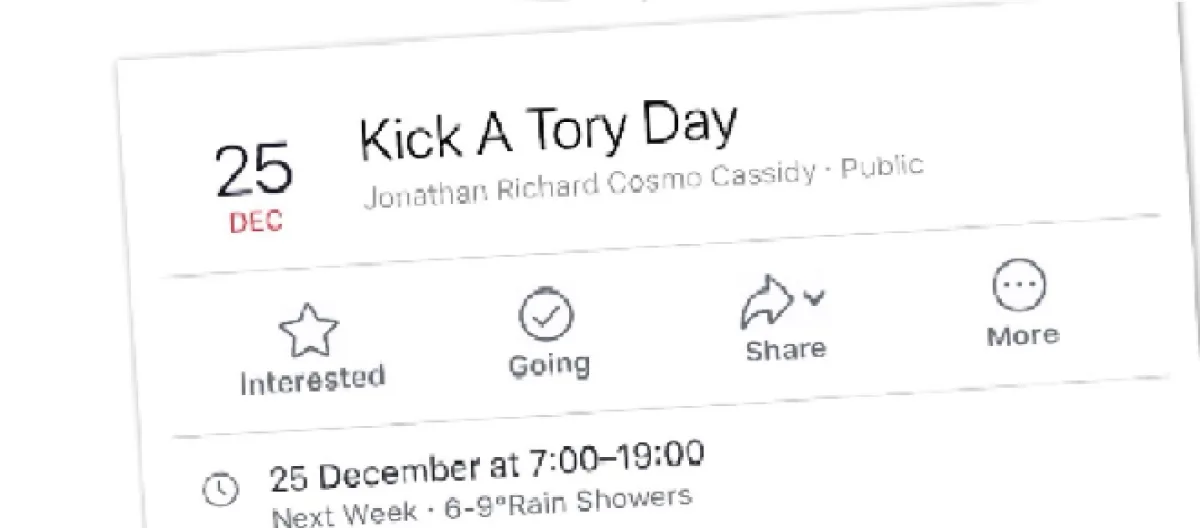The image size is (1200, 528).
Task: Open the Kick A Tory Day title
Action: pos(548,130)
